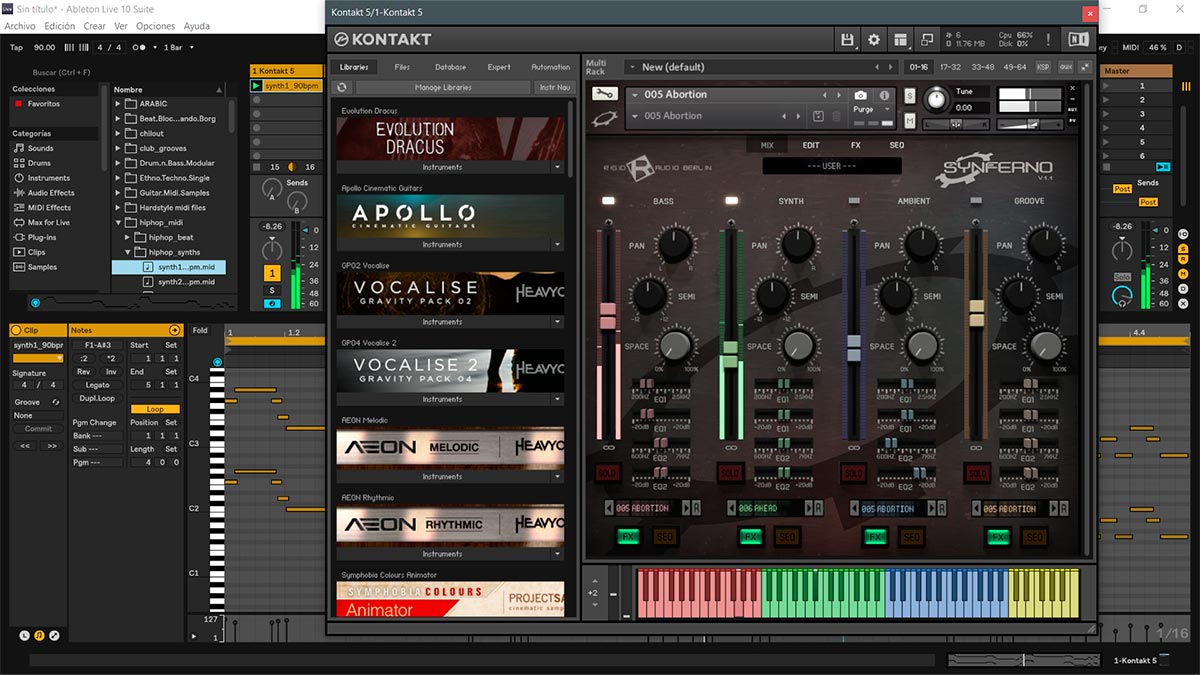Screen dimensions: 1200x675
Task: Open the Crear menu
Action: [x=95, y=26]
